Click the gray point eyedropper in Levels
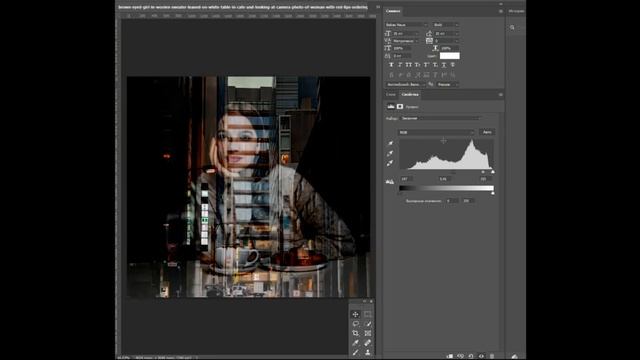 390,153
